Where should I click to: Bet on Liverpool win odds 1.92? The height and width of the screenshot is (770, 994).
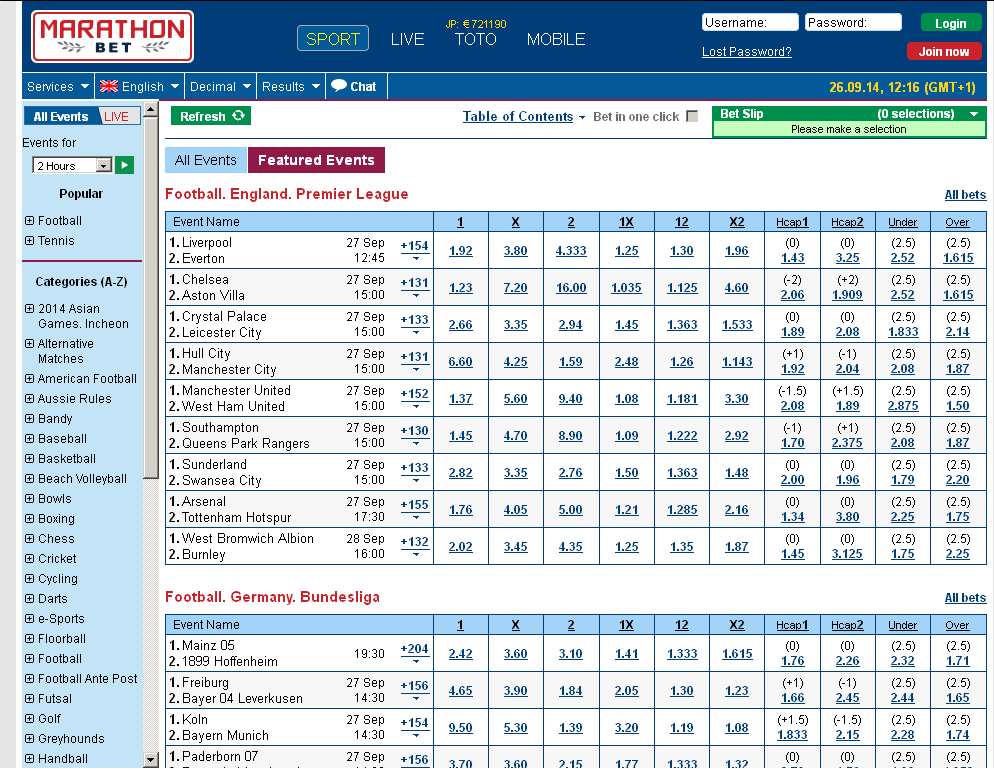pos(461,251)
